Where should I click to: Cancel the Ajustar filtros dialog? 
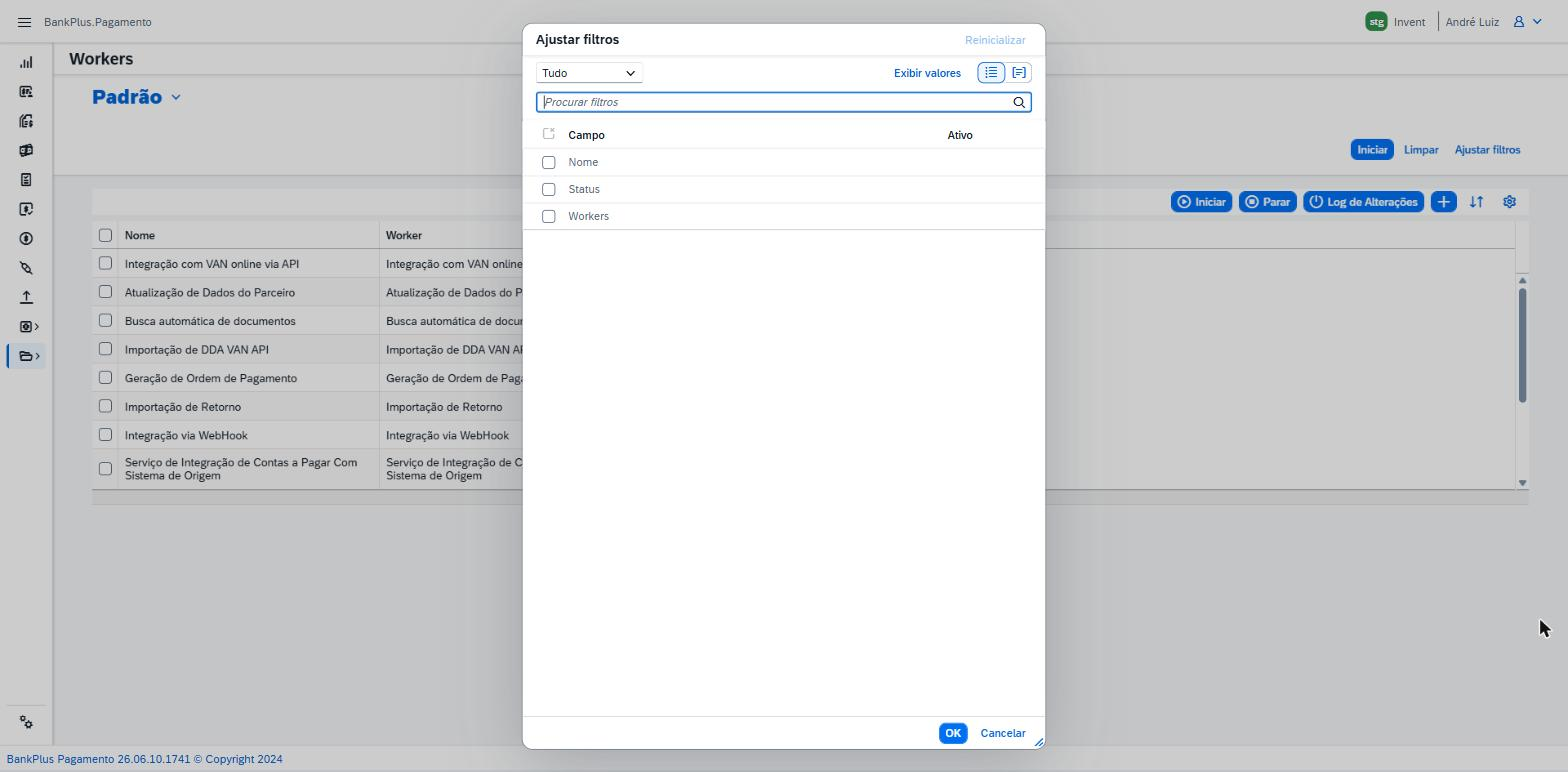(1003, 733)
